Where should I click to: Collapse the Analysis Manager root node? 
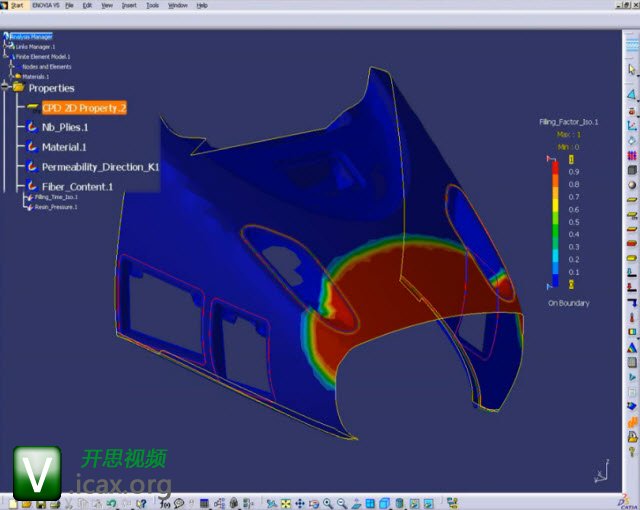tap(3, 37)
